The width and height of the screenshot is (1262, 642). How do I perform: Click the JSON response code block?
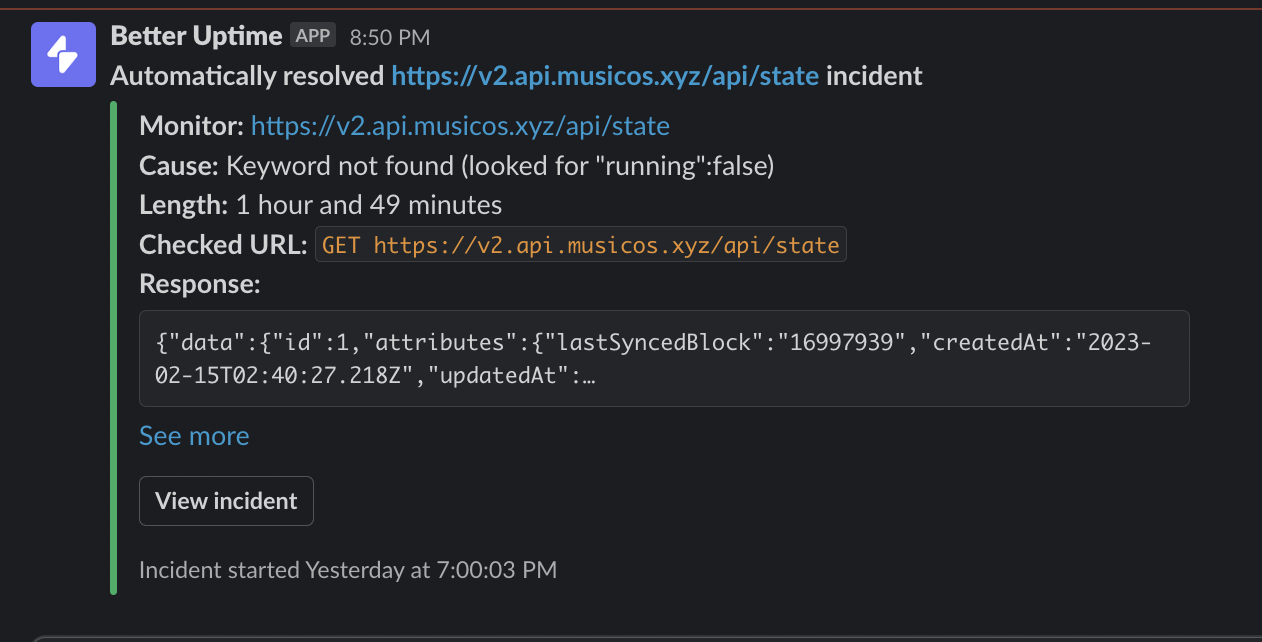click(x=664, y=358)
